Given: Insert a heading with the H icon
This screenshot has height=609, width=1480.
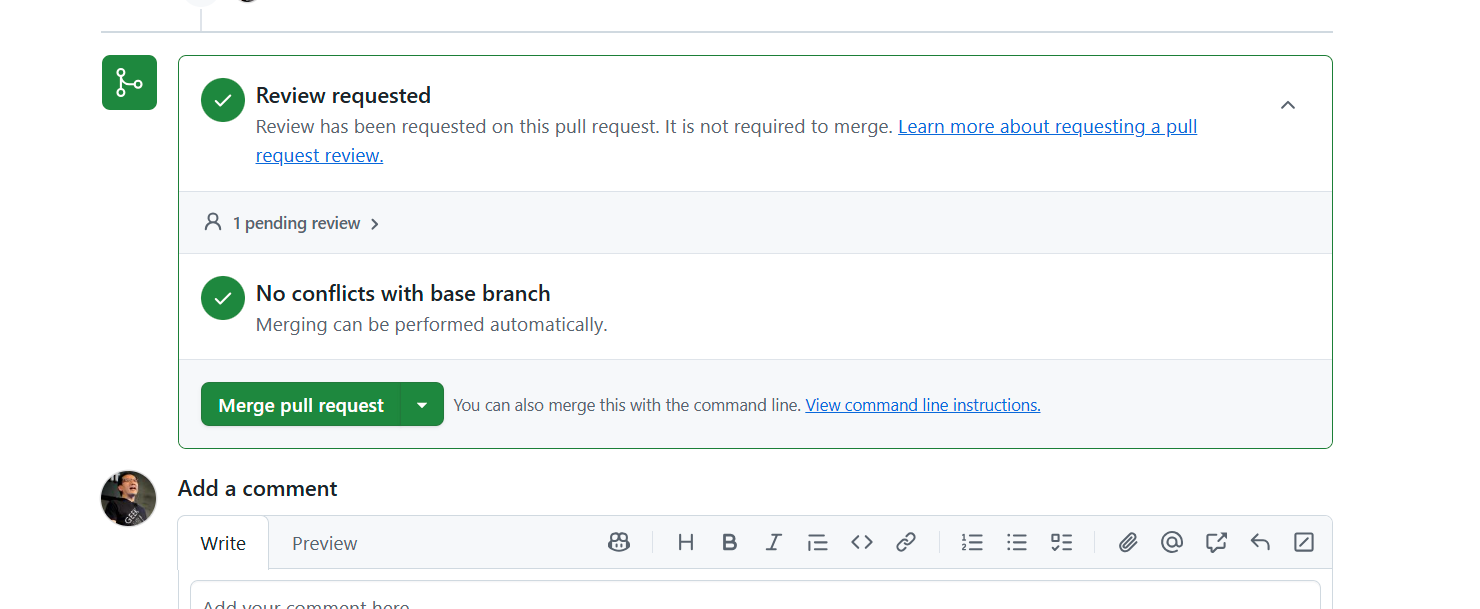Looking at the screenshot, I should pos(686,542).
